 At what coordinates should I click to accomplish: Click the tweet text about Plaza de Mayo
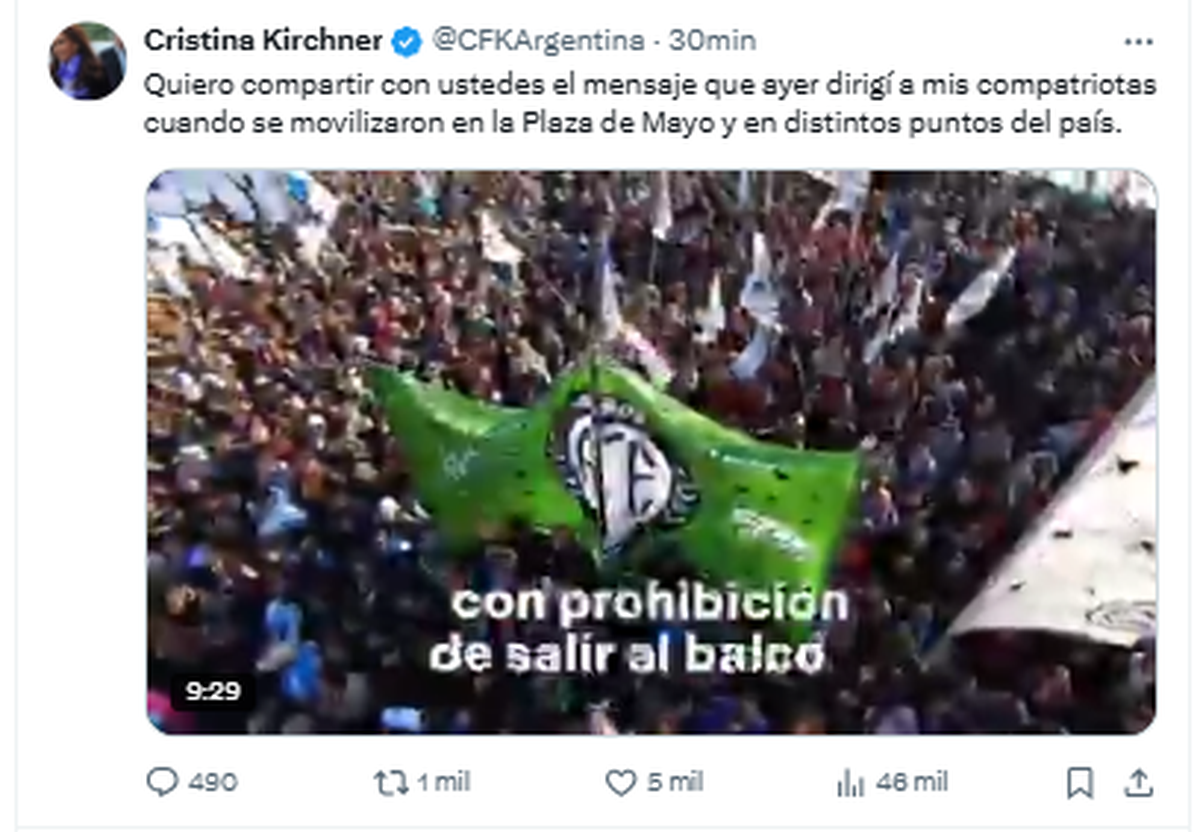click(650, 105)
